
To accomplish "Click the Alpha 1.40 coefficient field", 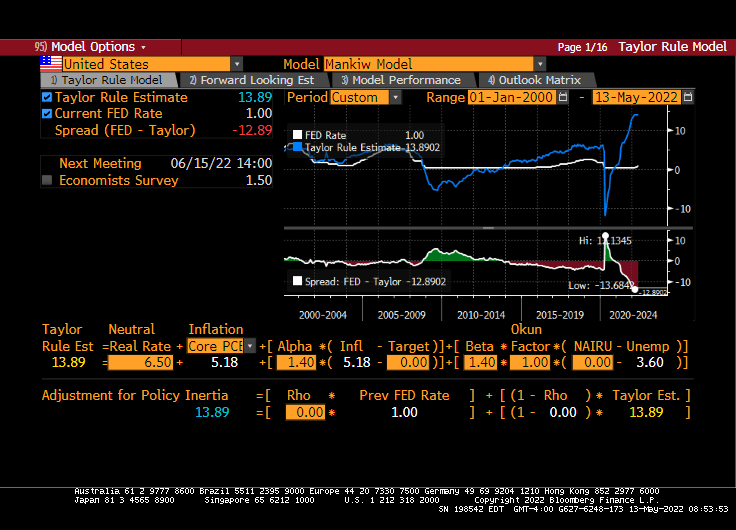I will [295, 363].
